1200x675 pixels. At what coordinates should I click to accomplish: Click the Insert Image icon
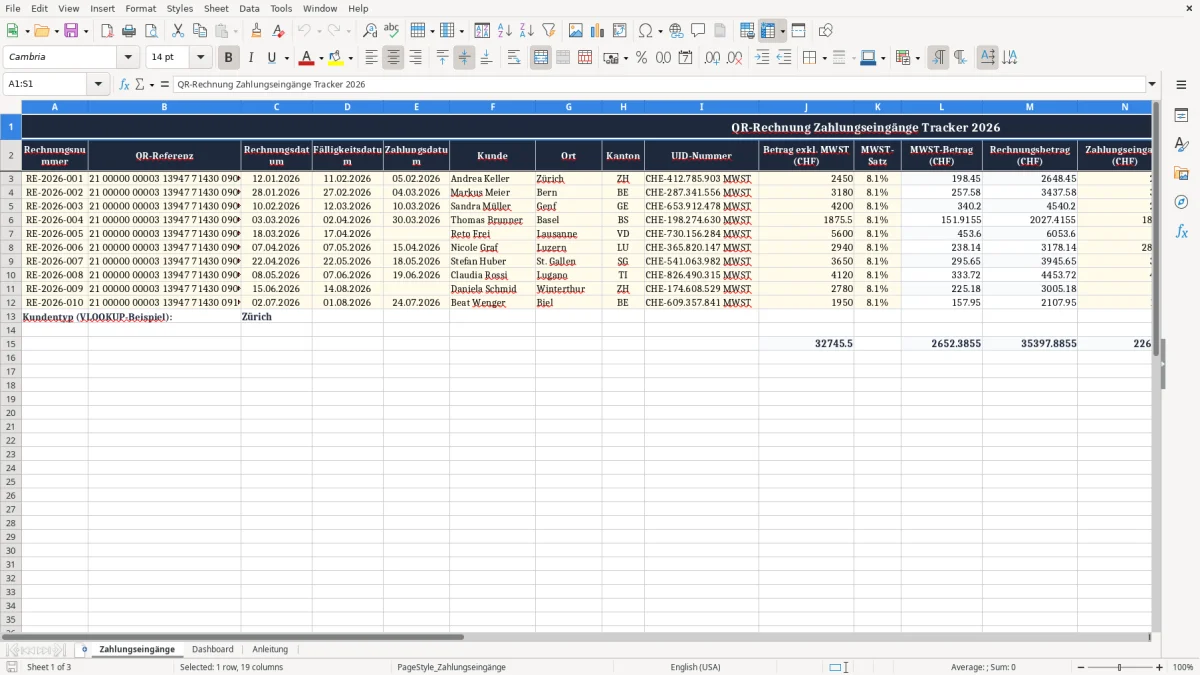coord(575,31)
